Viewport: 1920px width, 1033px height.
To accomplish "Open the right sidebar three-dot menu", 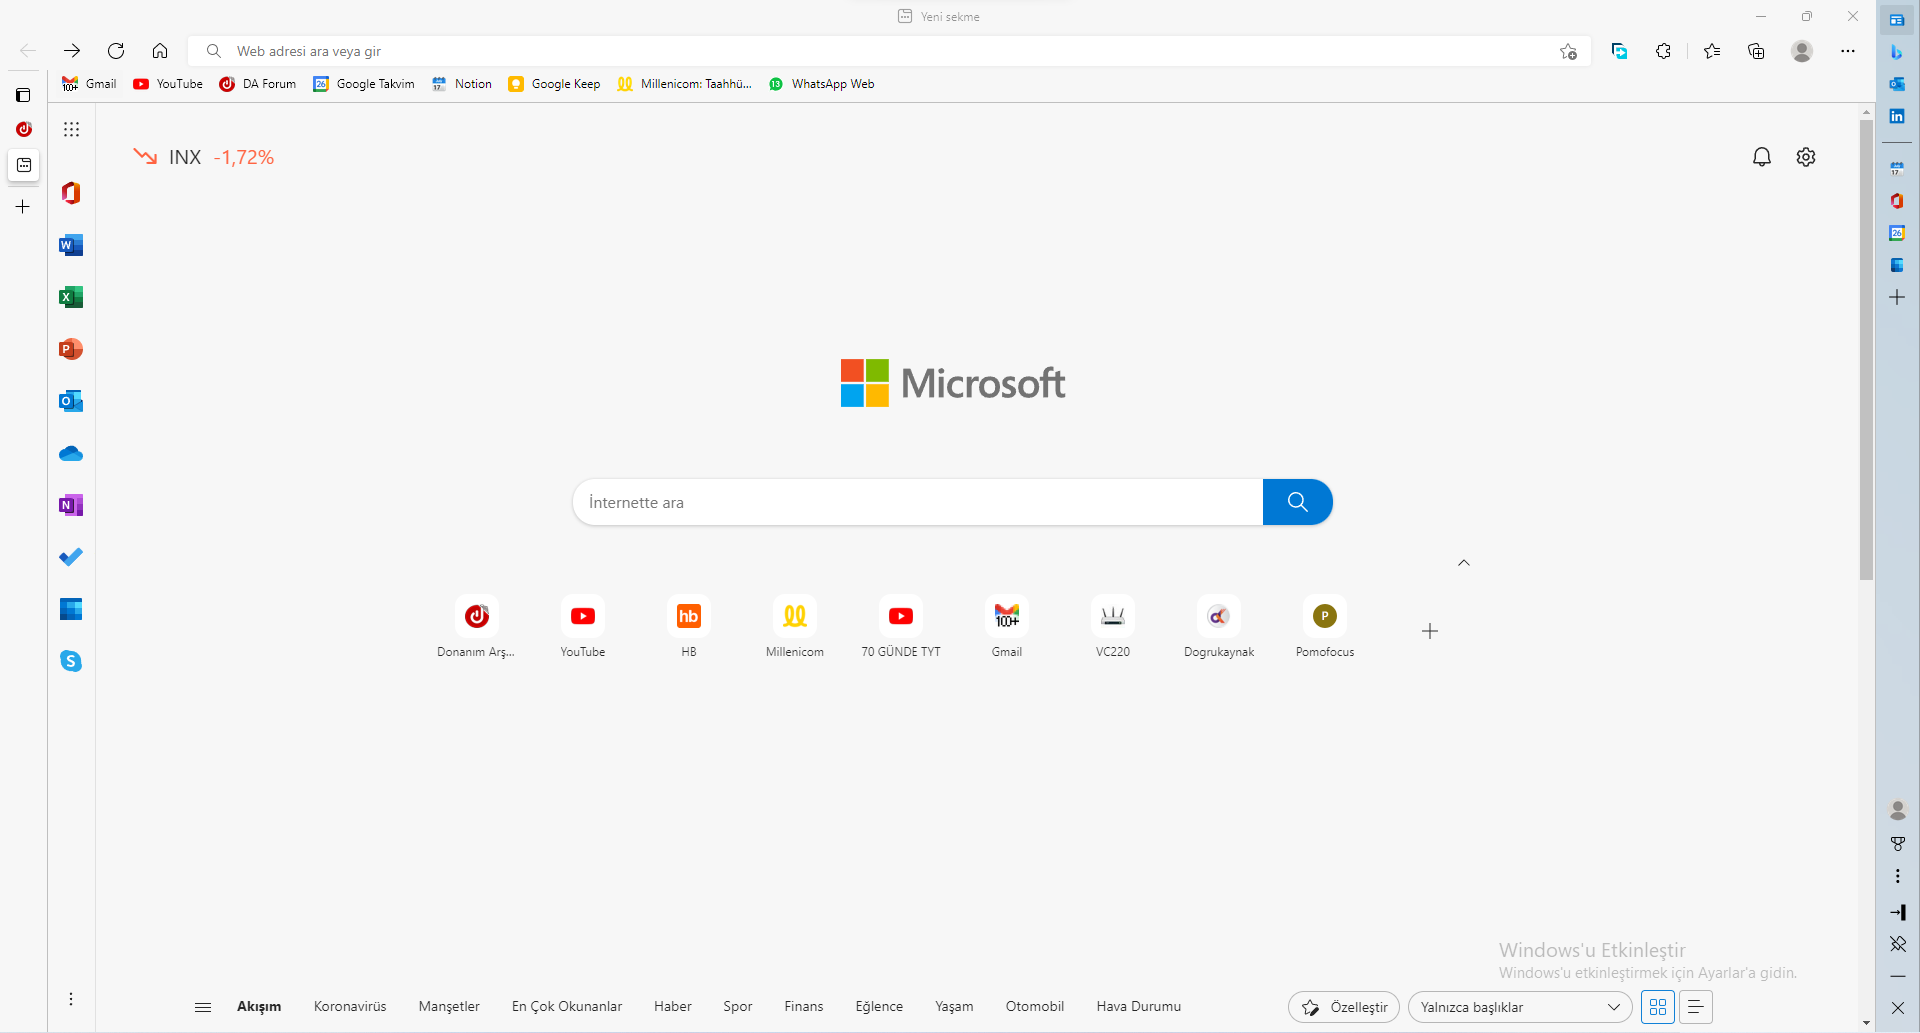I will 1898,876.
